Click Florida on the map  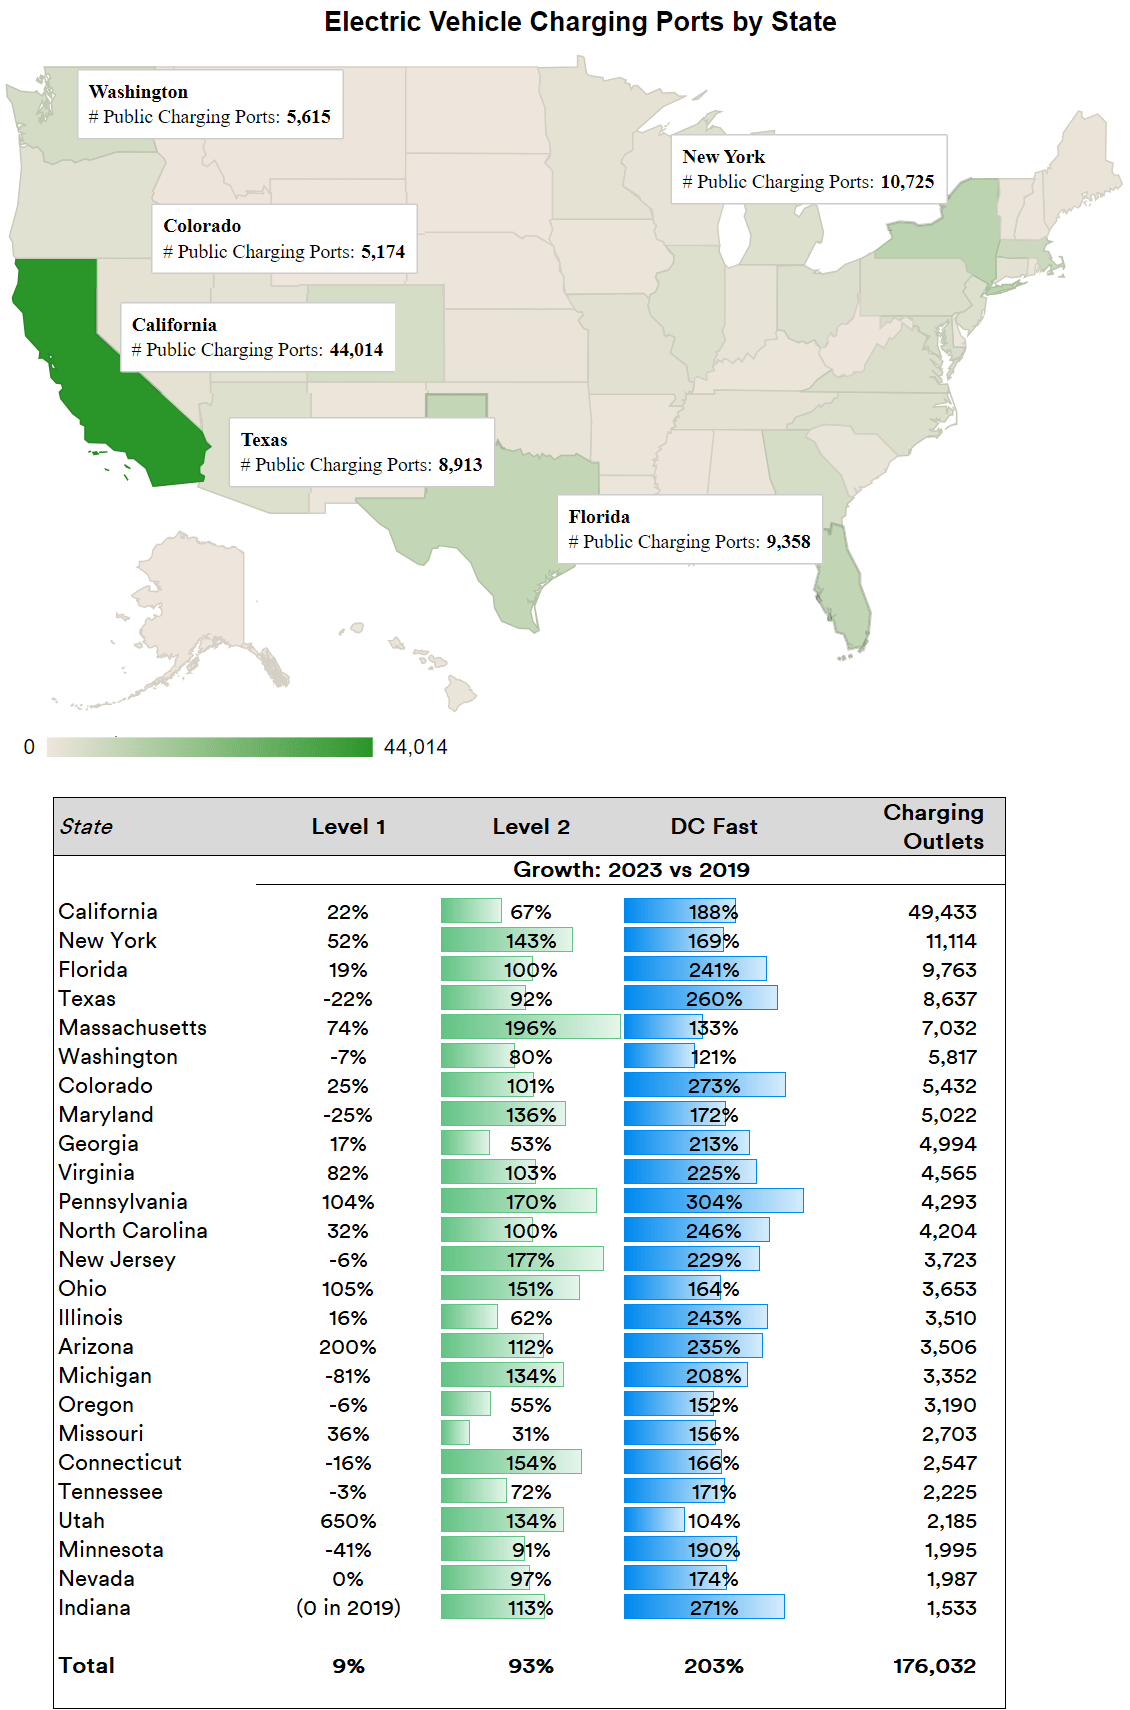click(845, 600)
